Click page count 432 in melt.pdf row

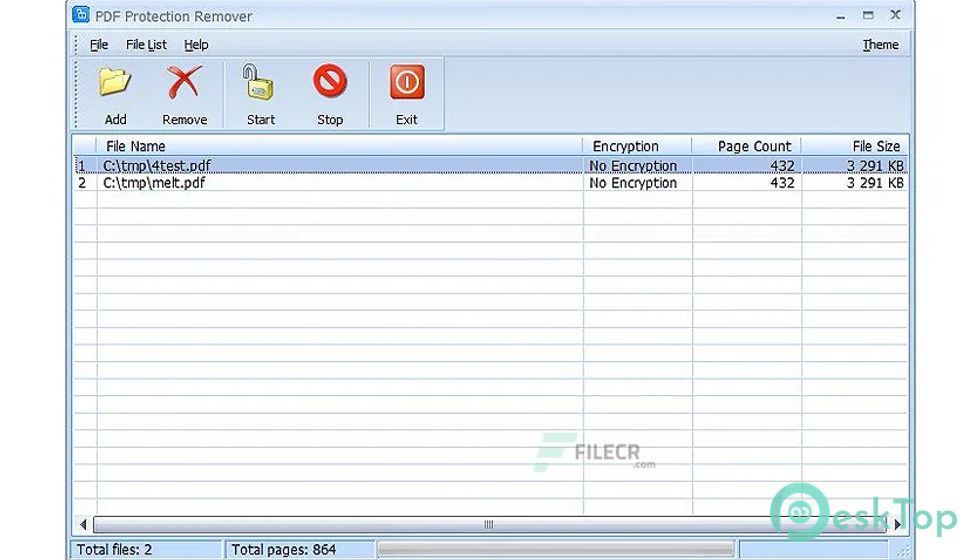tap(746, 182)
